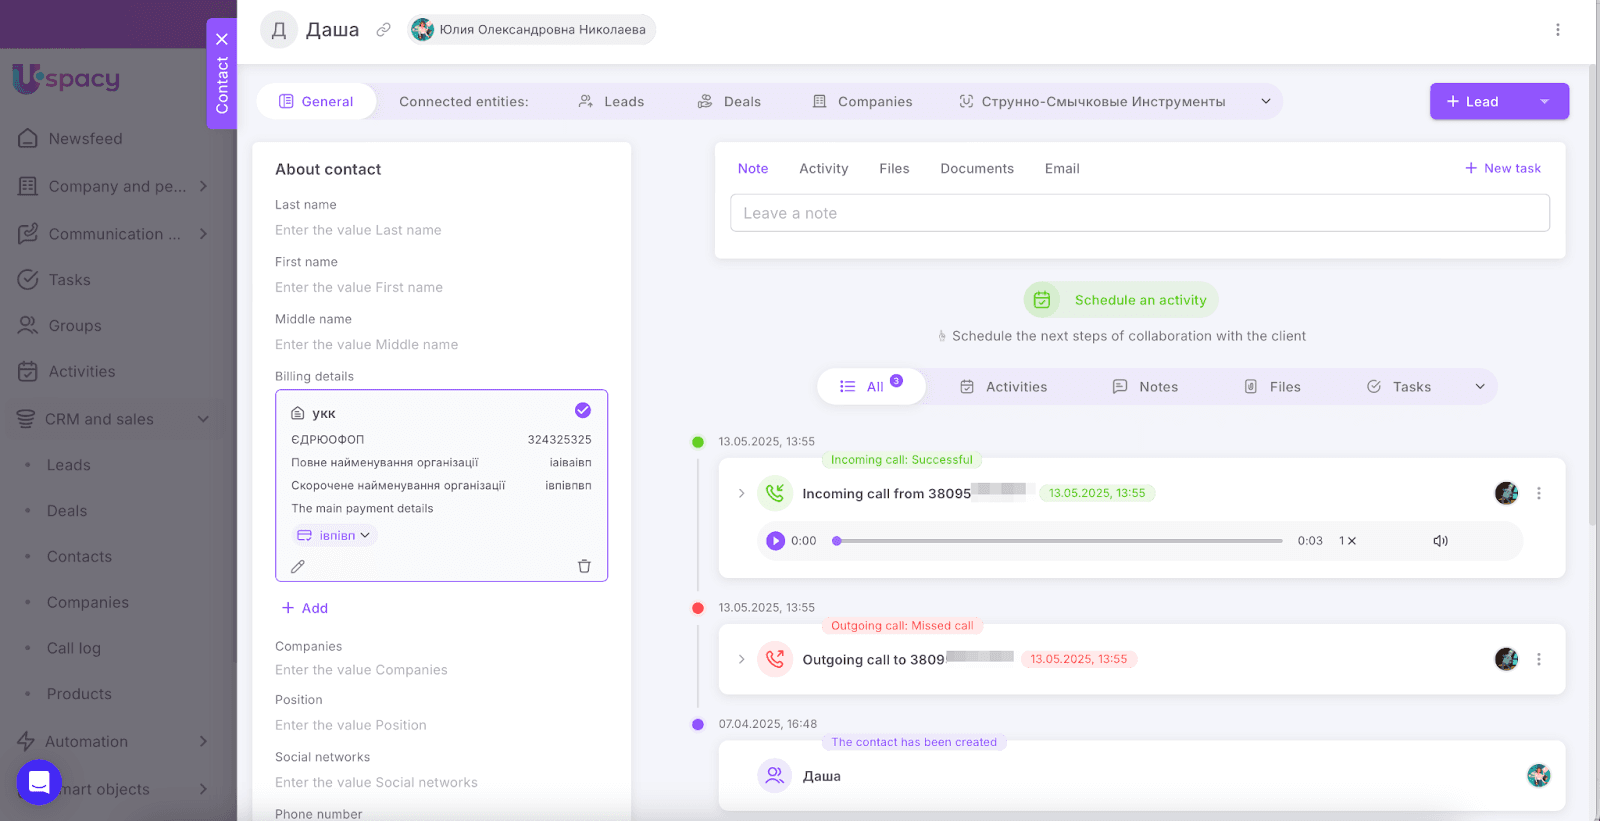
Task: Open the Lead button dropdown arrow
Action: (x=1544, y=102)
